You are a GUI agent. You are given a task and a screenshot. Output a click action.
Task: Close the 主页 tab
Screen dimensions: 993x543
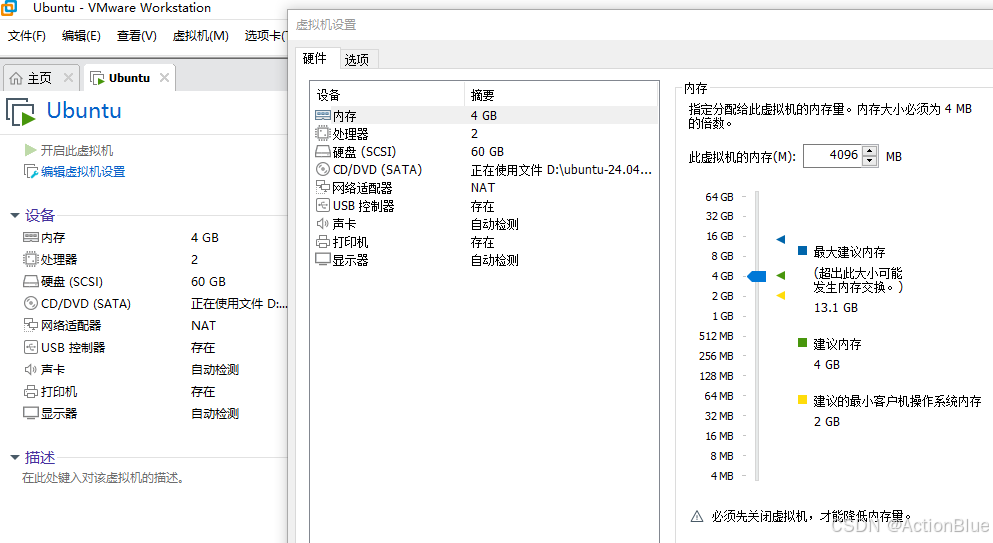[68, 77]
